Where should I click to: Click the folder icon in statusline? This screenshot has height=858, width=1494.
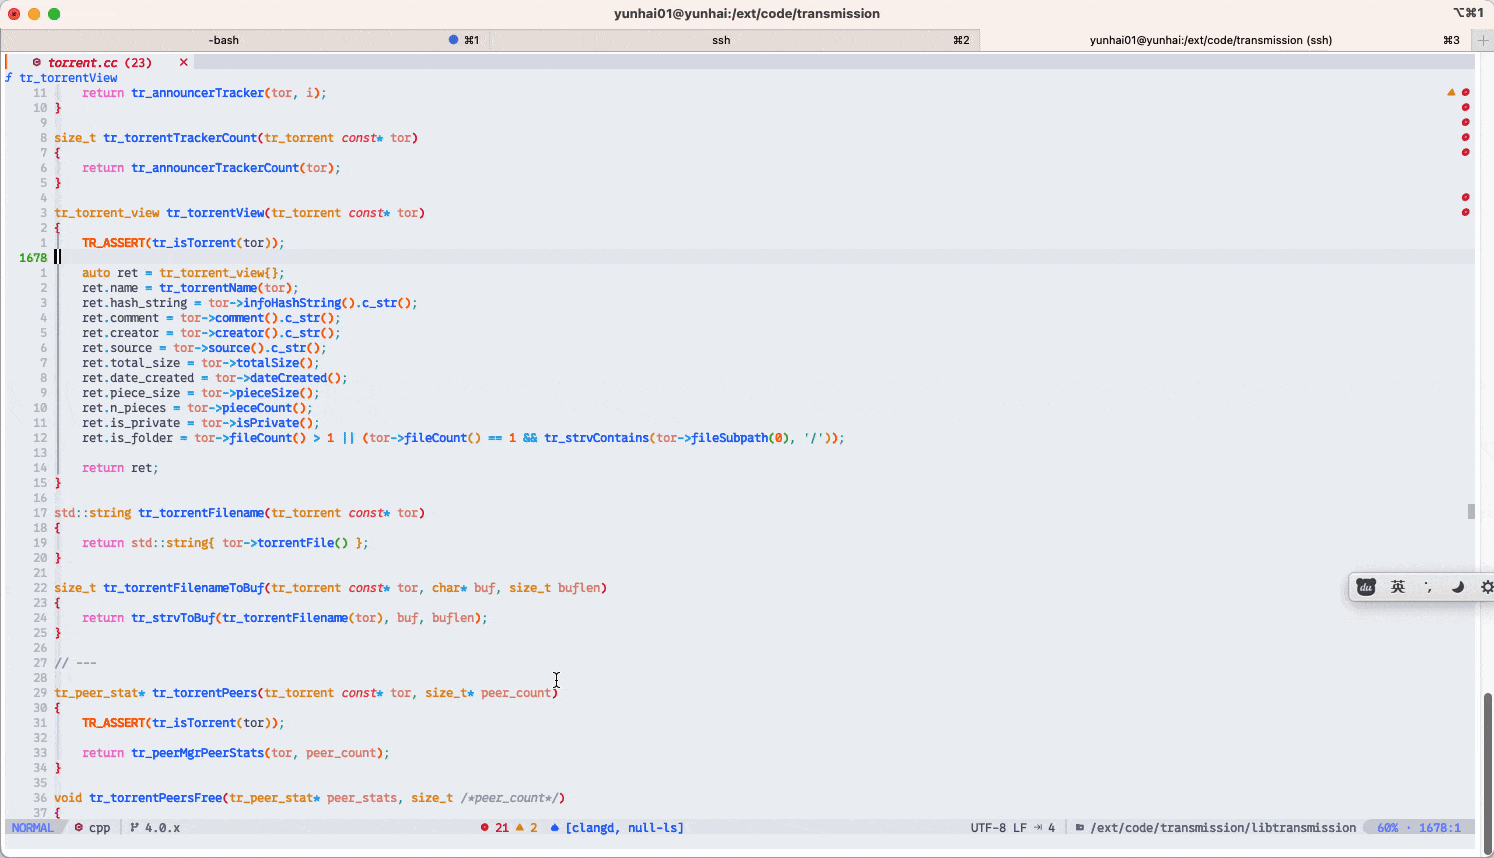pos(1080,827)
